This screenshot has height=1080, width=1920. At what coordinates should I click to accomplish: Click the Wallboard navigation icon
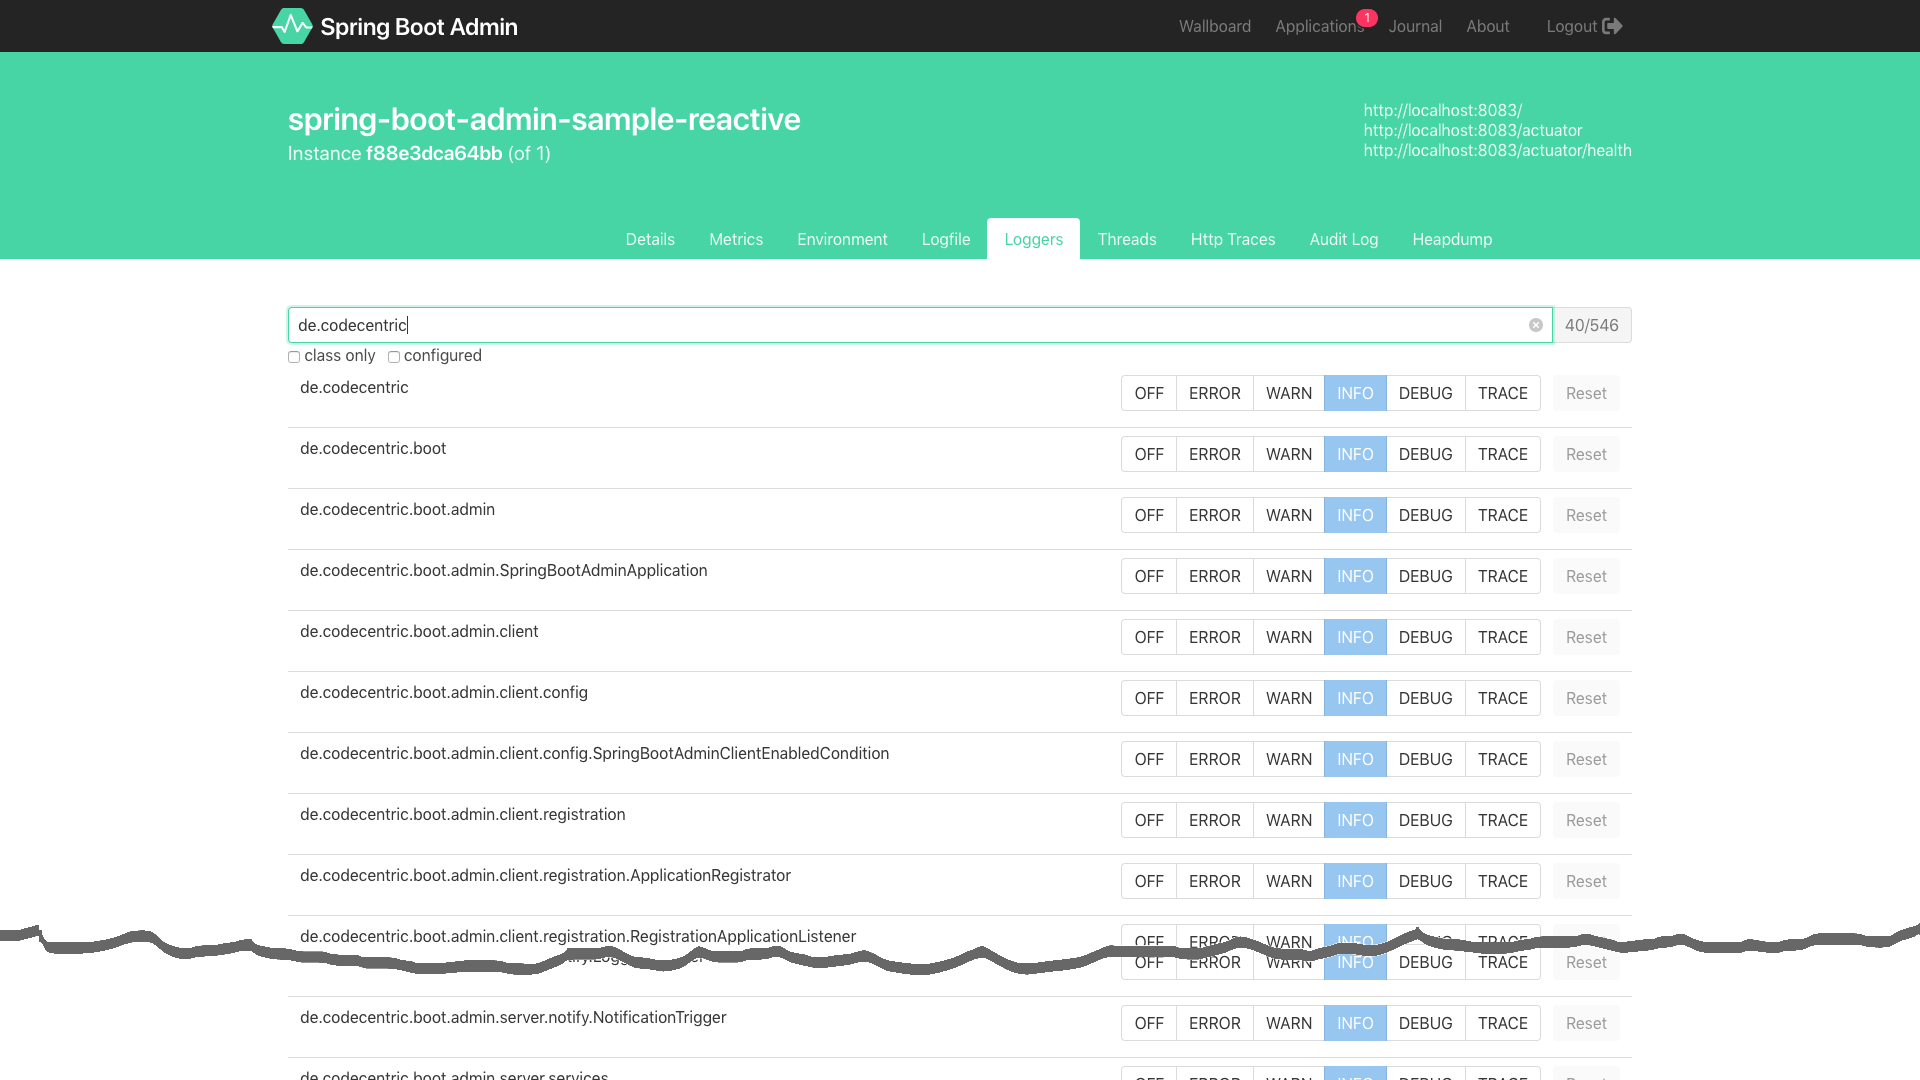point(1215,25)
